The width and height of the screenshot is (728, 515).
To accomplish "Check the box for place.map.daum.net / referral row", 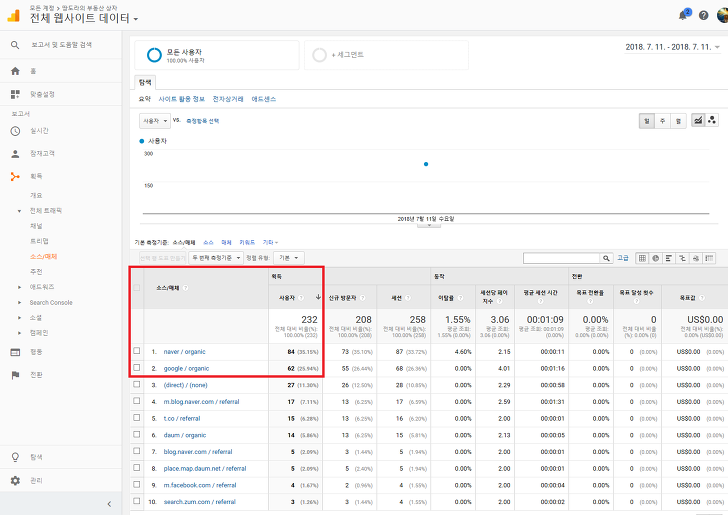I will tap(136, 468).
